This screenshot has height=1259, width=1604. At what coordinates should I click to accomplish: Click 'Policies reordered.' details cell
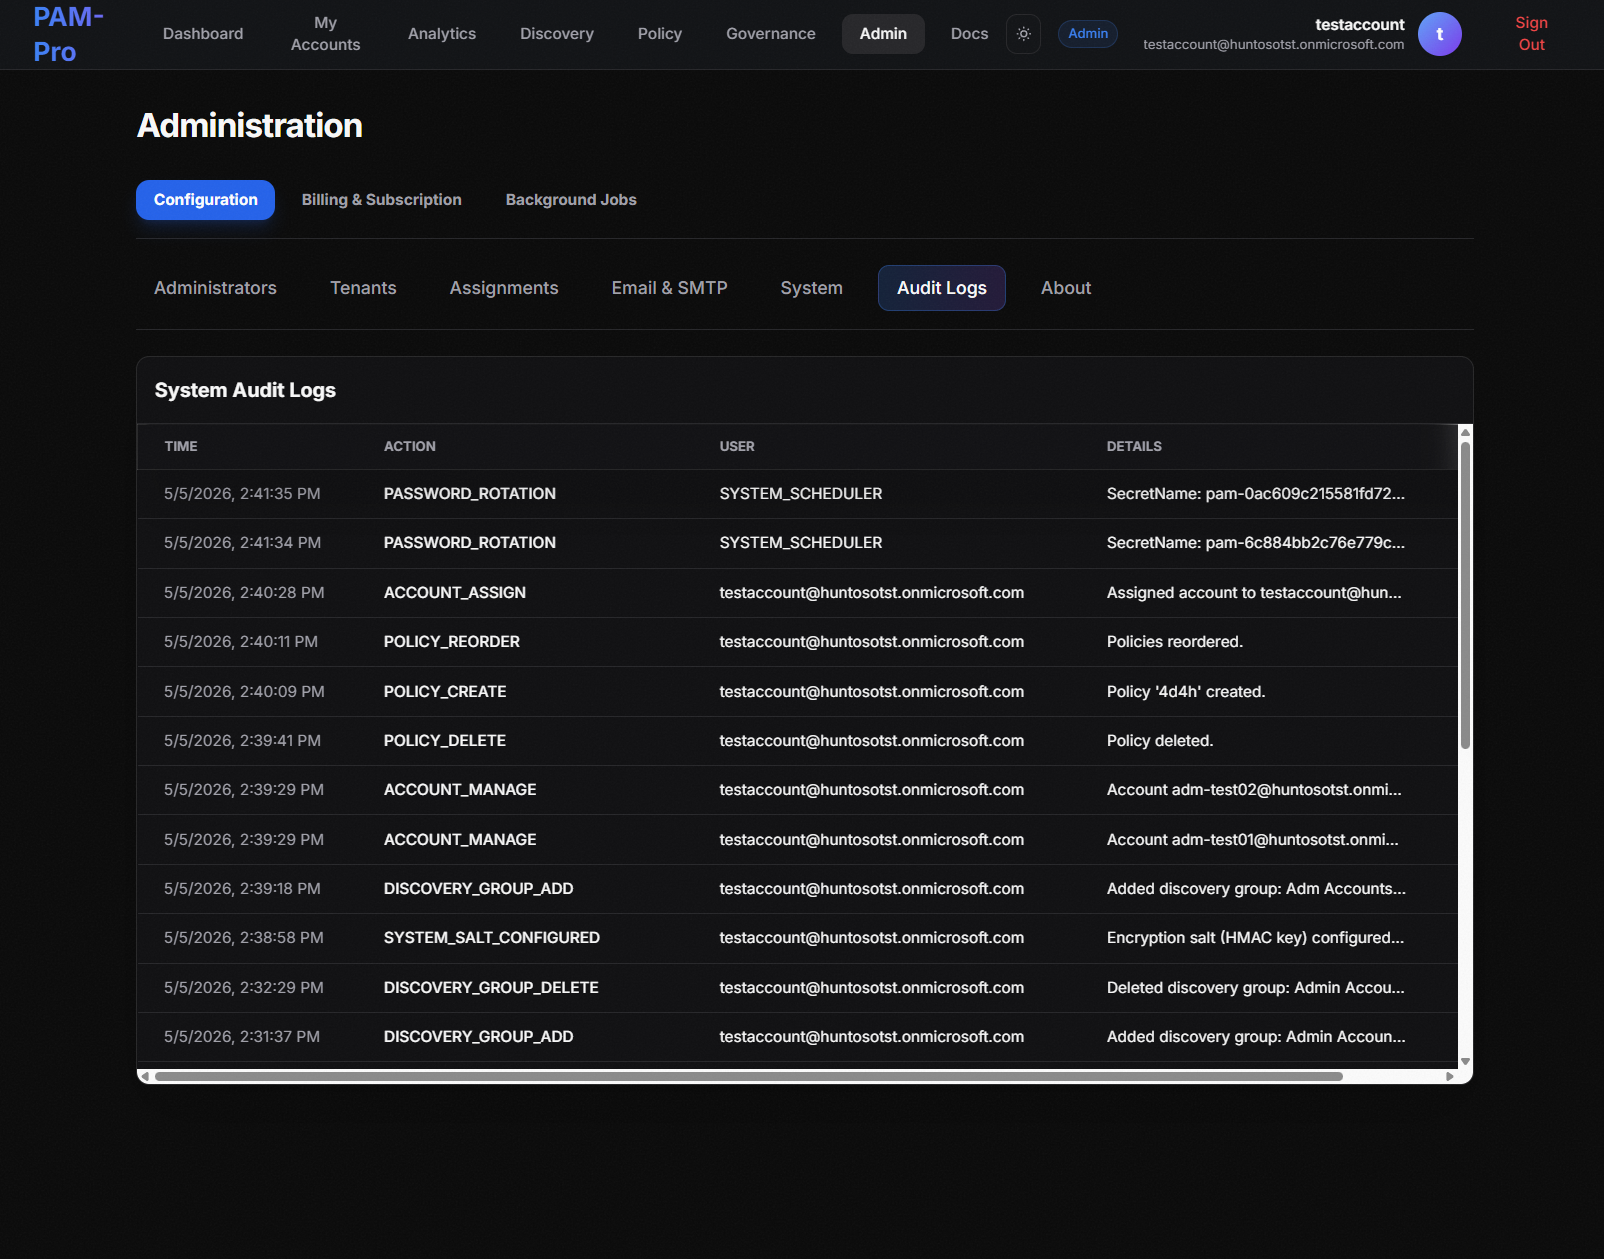[1175, 642]
